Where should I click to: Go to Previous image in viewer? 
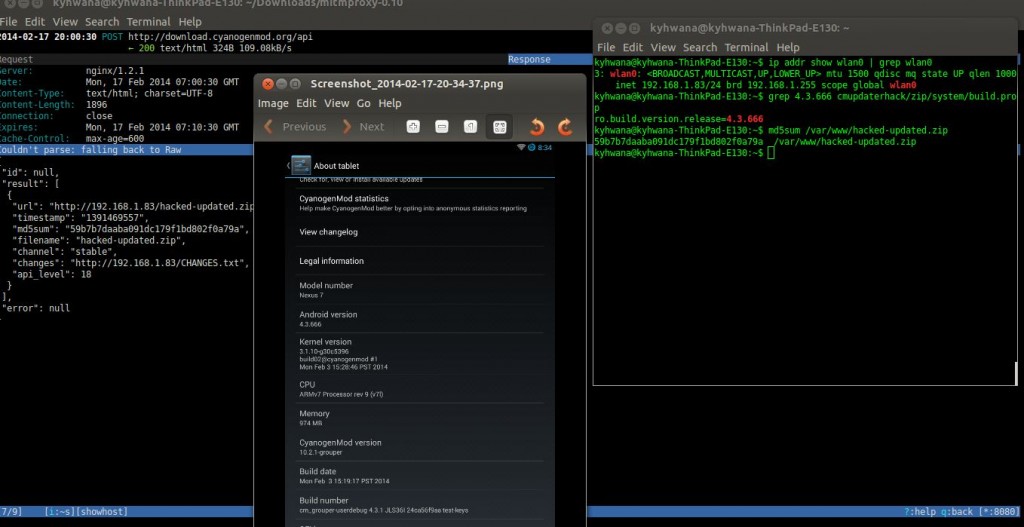[x=295, y=127]
